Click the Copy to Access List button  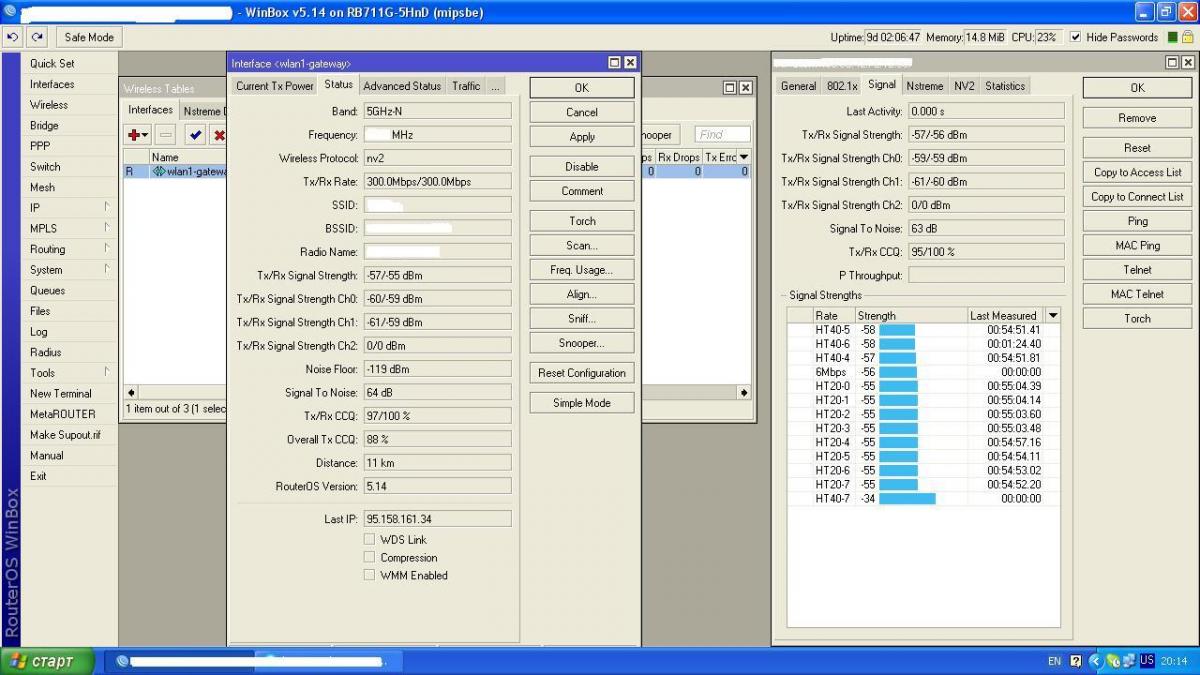[x=1137, y=172]
